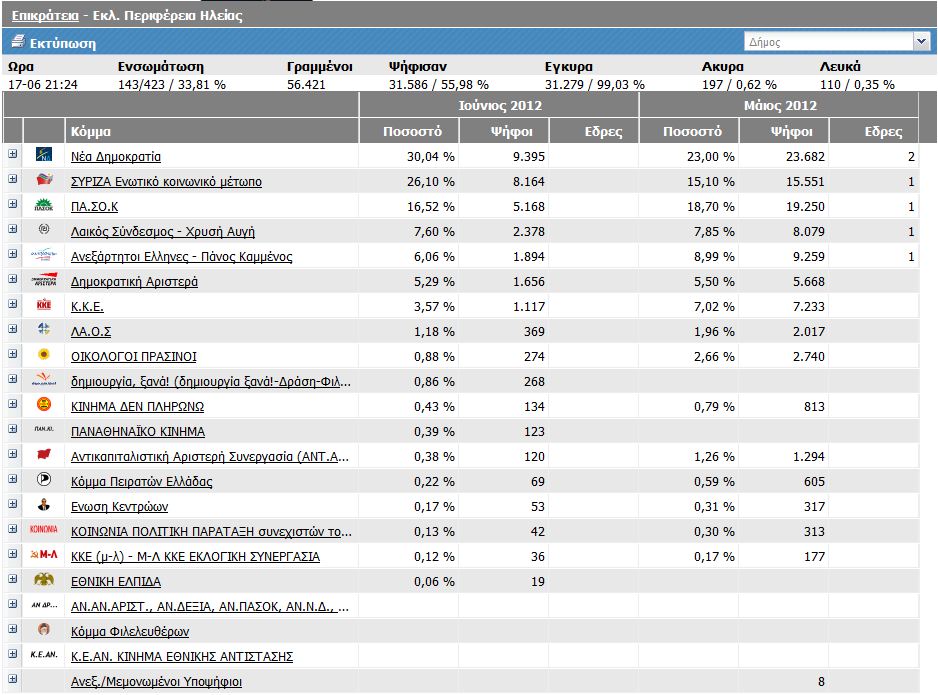Open the Δήμος dropdown list

(921, 42)
